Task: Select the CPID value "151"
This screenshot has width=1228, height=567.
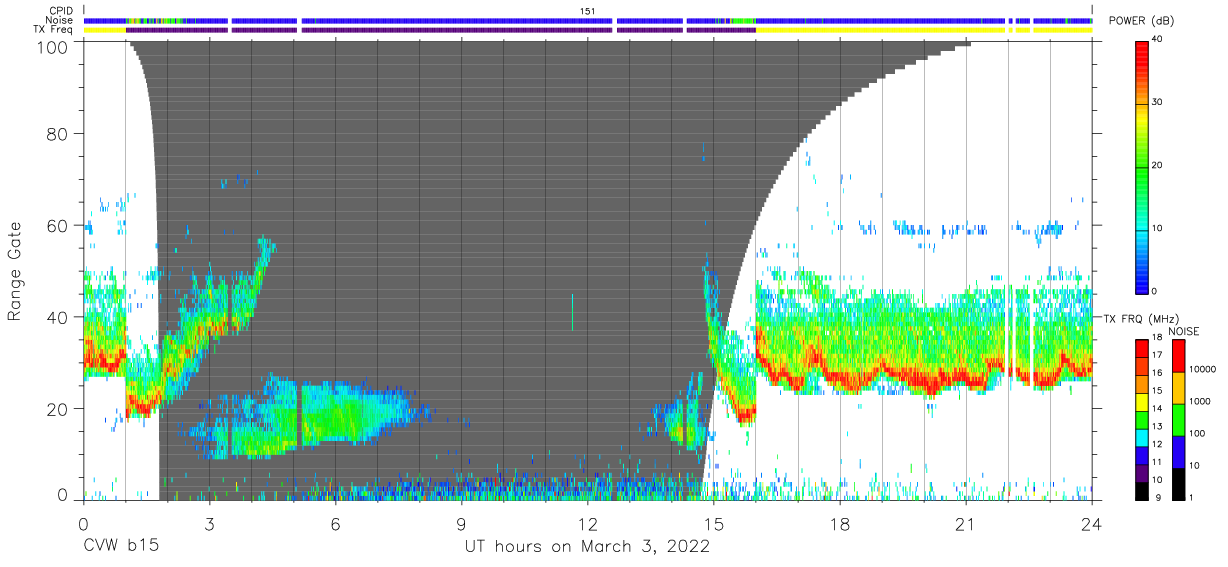Action: tap(588, 10)
